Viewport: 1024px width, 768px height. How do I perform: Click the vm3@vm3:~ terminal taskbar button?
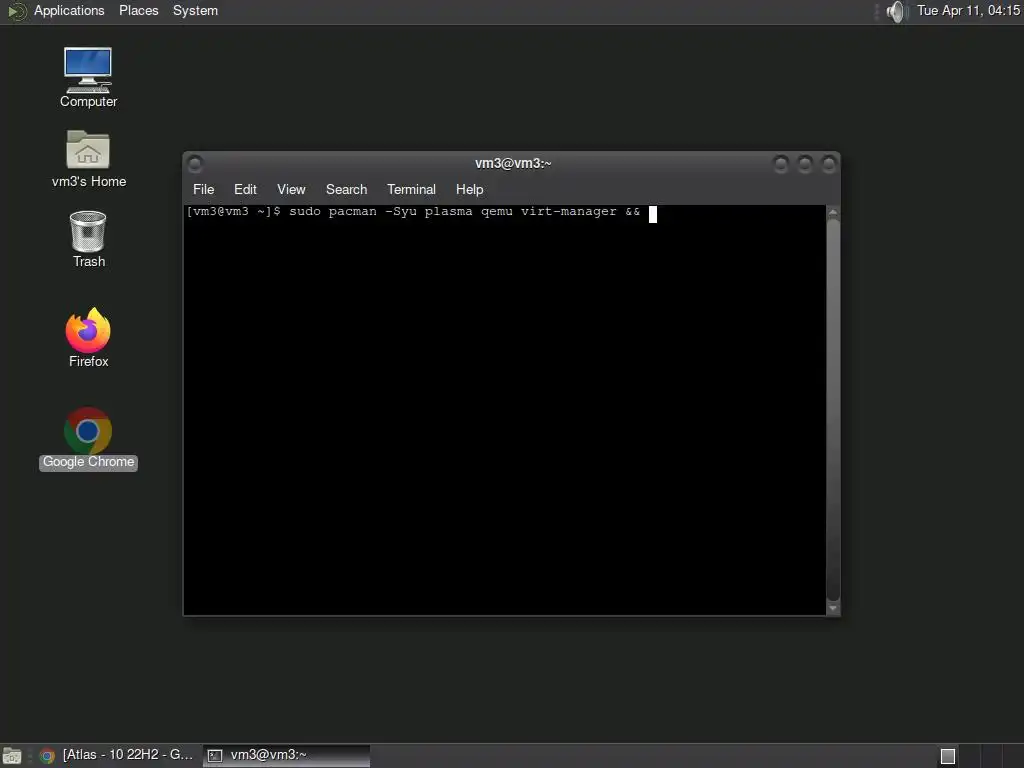coord(287,755)
